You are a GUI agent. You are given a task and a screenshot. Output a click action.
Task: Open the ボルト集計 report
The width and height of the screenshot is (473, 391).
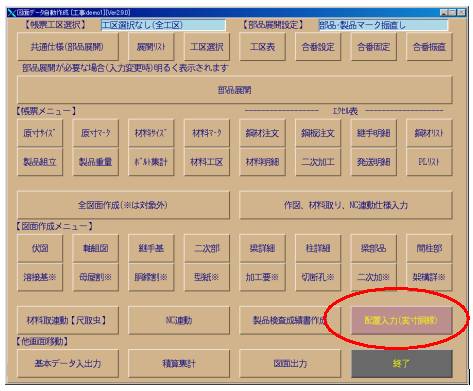point(151,162)
